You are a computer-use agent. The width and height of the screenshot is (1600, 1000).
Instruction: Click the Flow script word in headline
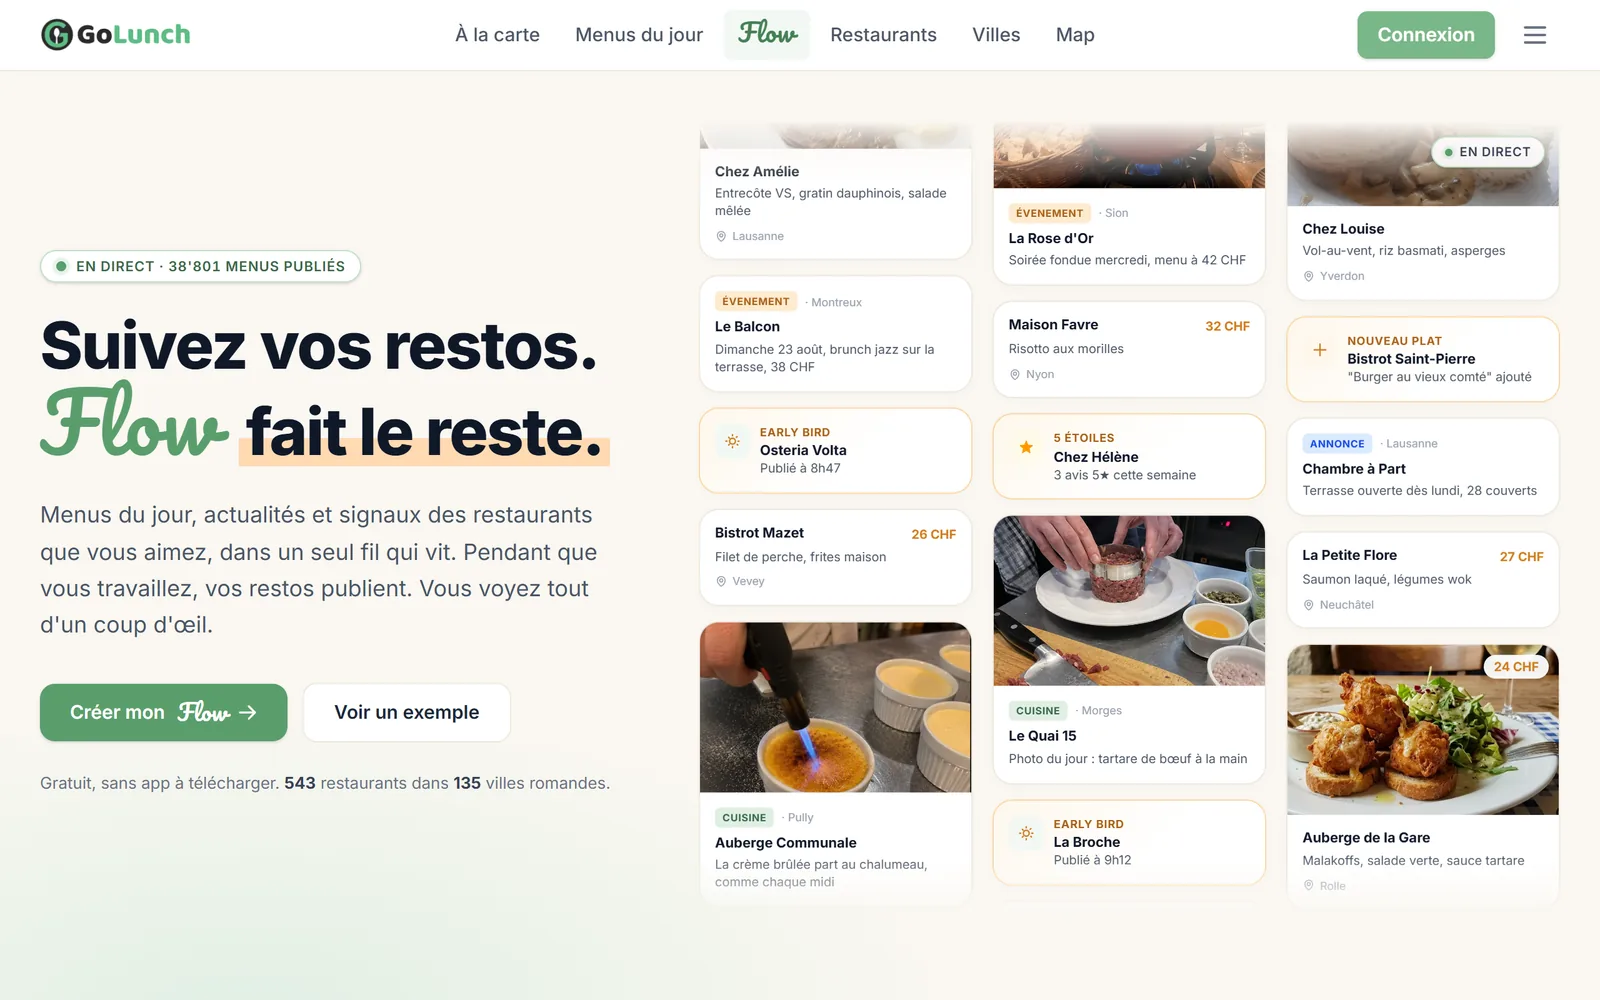pyautogui.click(x=134, y=420)
